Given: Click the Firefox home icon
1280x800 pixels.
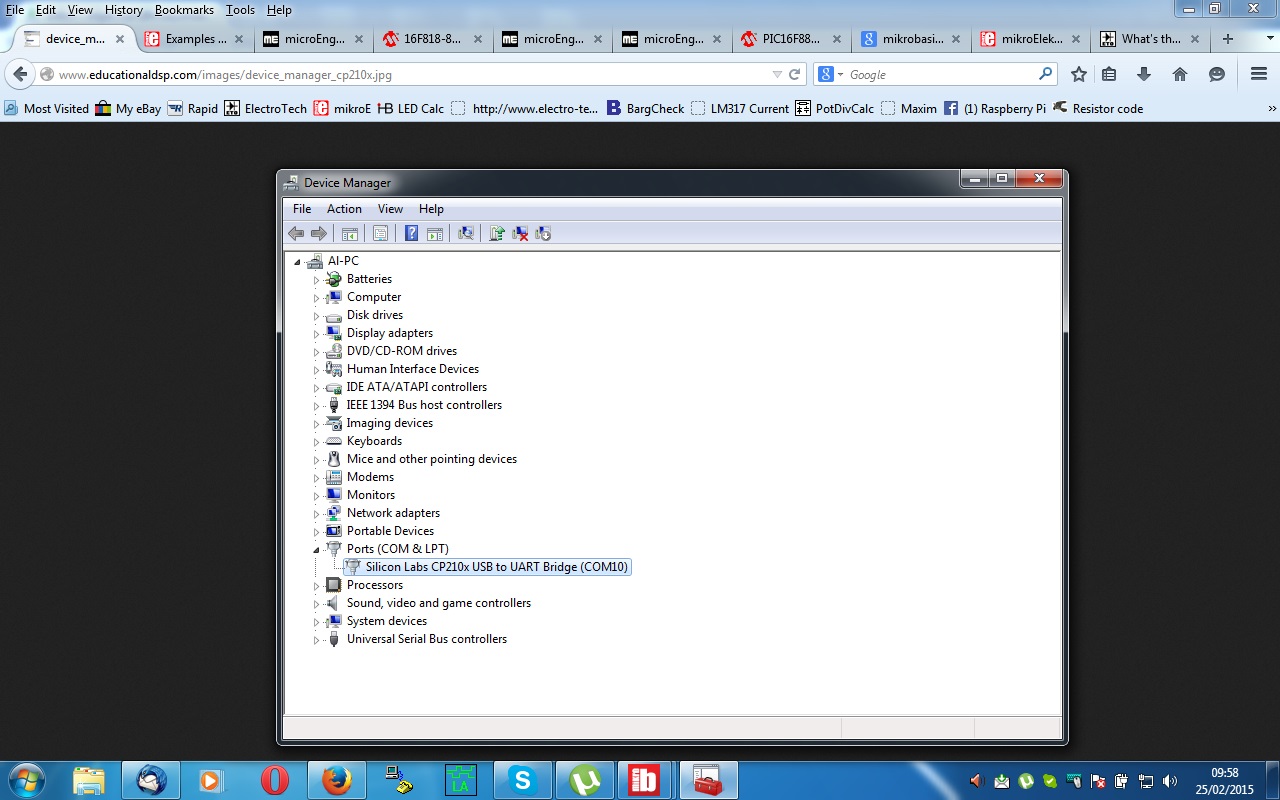Looking at the screenshot, I should click(x=1180, y=74).
